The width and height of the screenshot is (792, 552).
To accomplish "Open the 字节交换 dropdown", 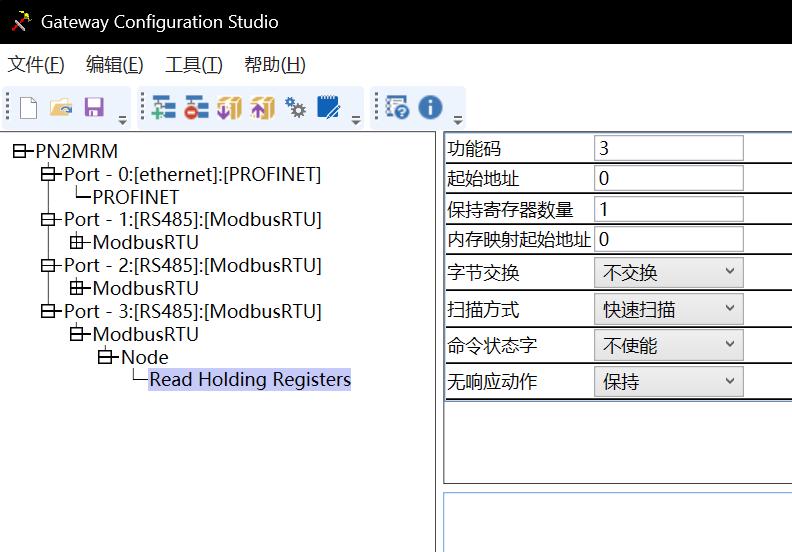I will click(x=668, y=273).
